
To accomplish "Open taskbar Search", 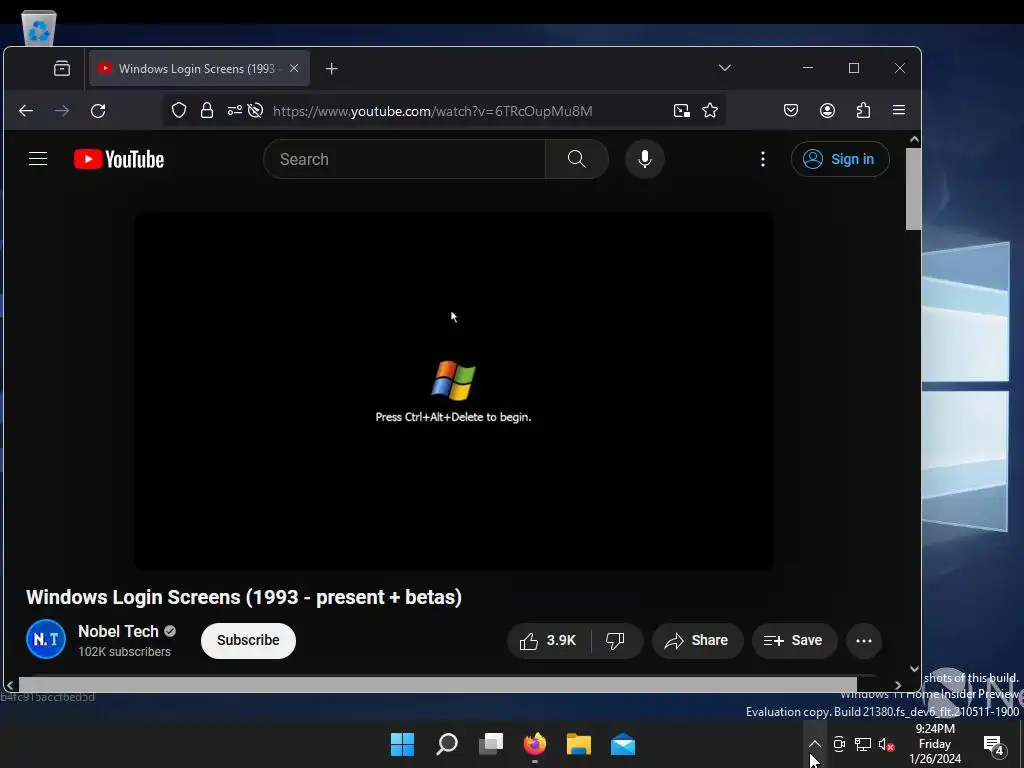I will 447,744.
